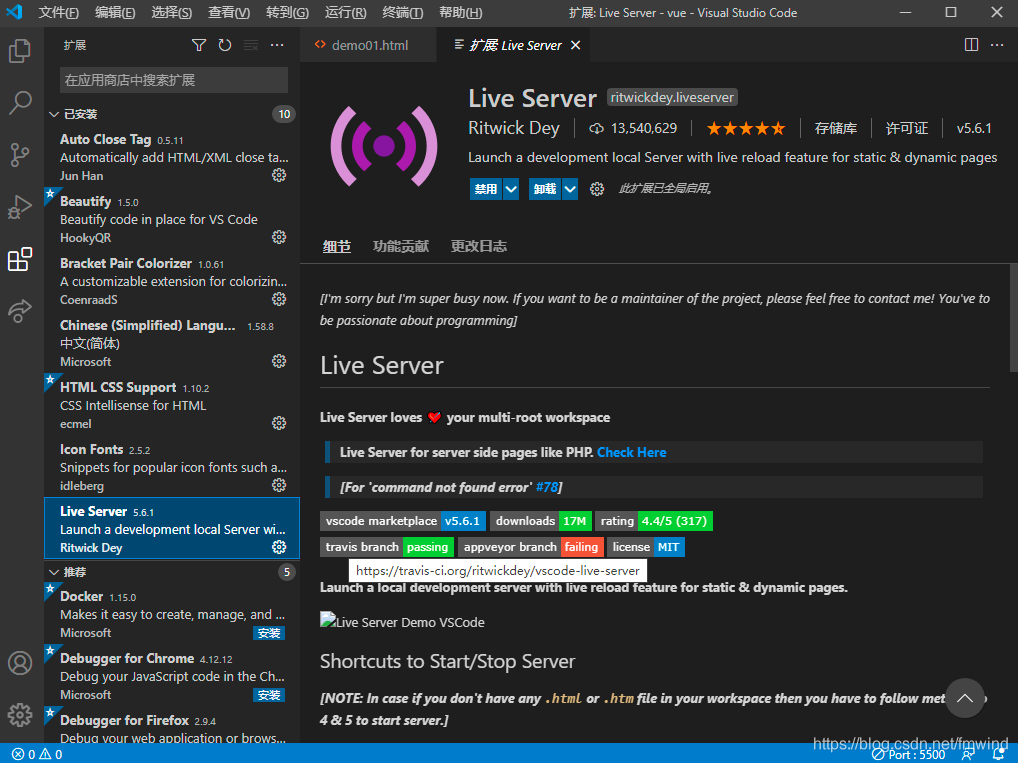Open extensions panel more actions menu
Image resolution: width=1018 pixels, height=763 pixels.
click(x=277, y=45)
